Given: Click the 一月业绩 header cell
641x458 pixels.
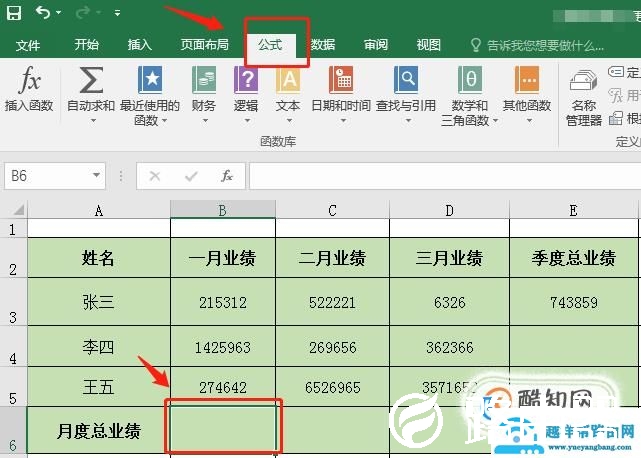Looking at the screenshot, I should pyautogui.click(x=223, y=258).
